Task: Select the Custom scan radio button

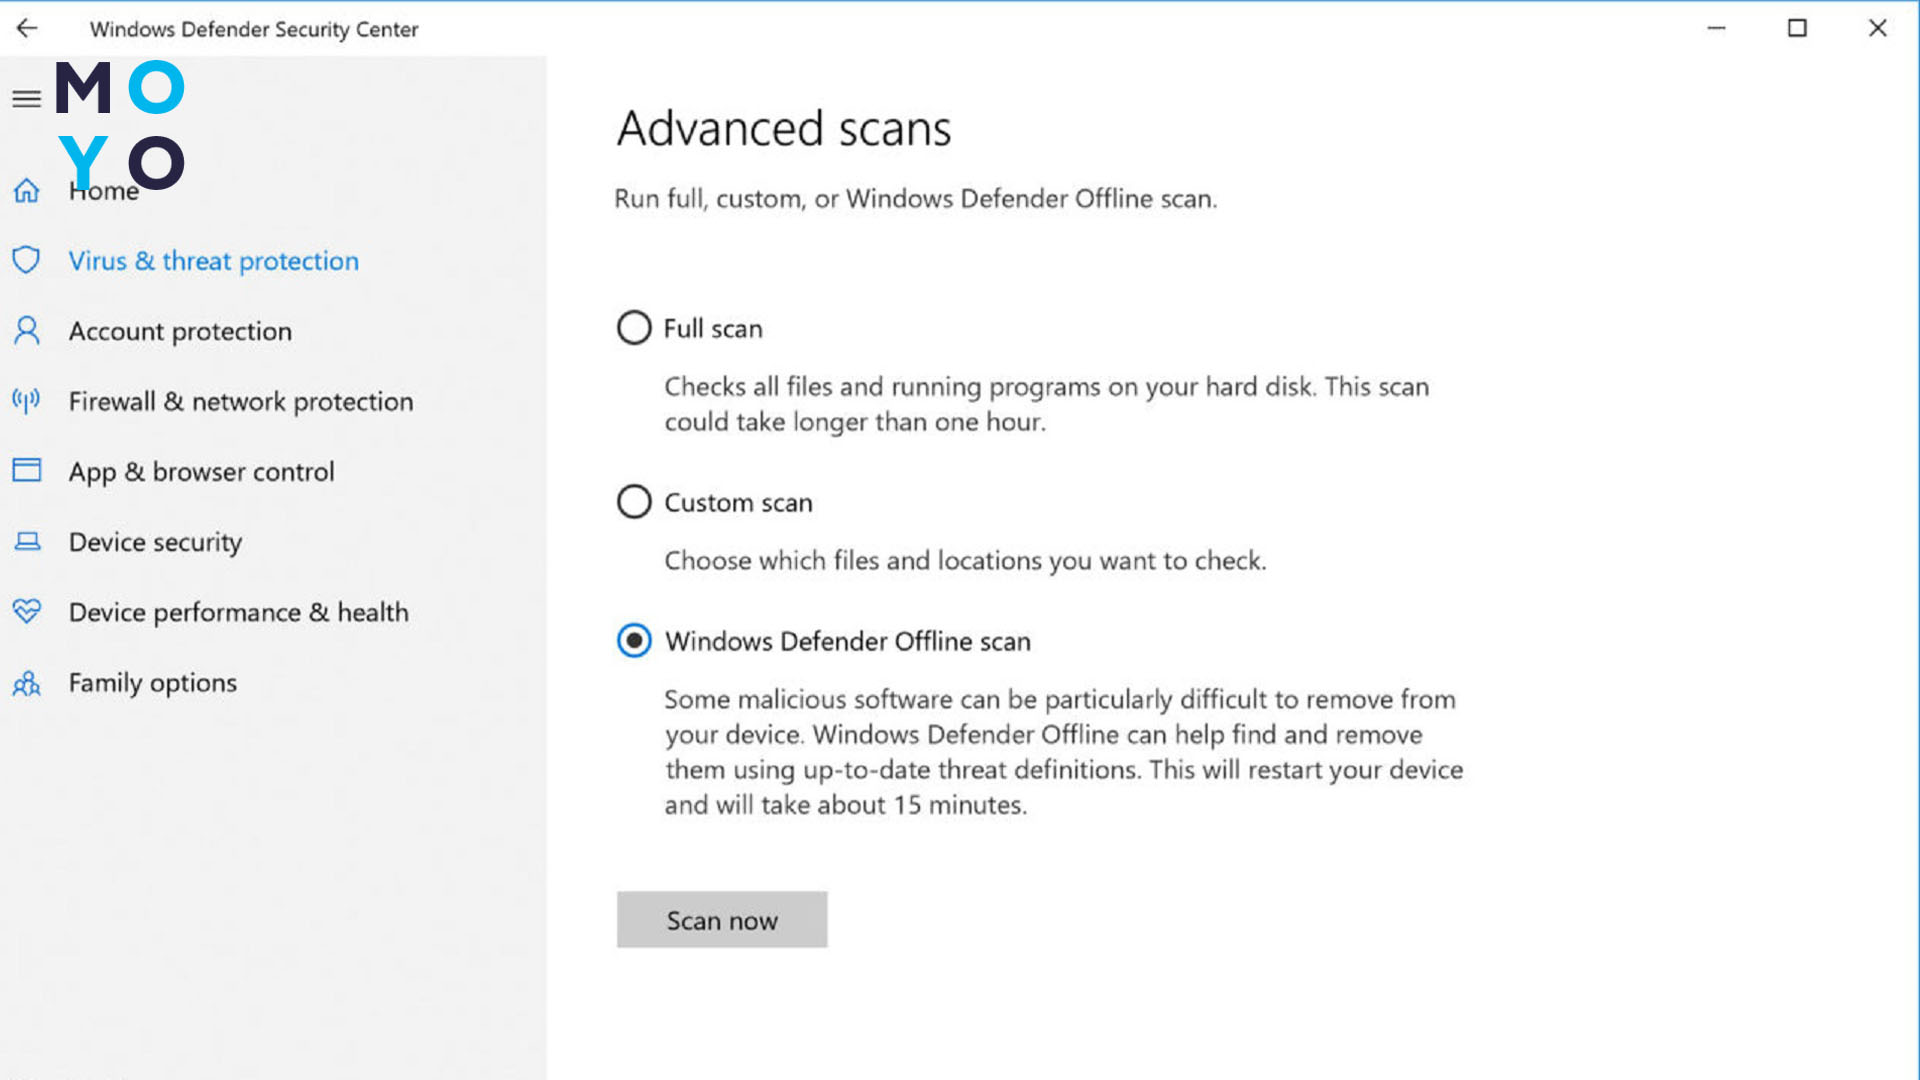Action: coord(634,502)
